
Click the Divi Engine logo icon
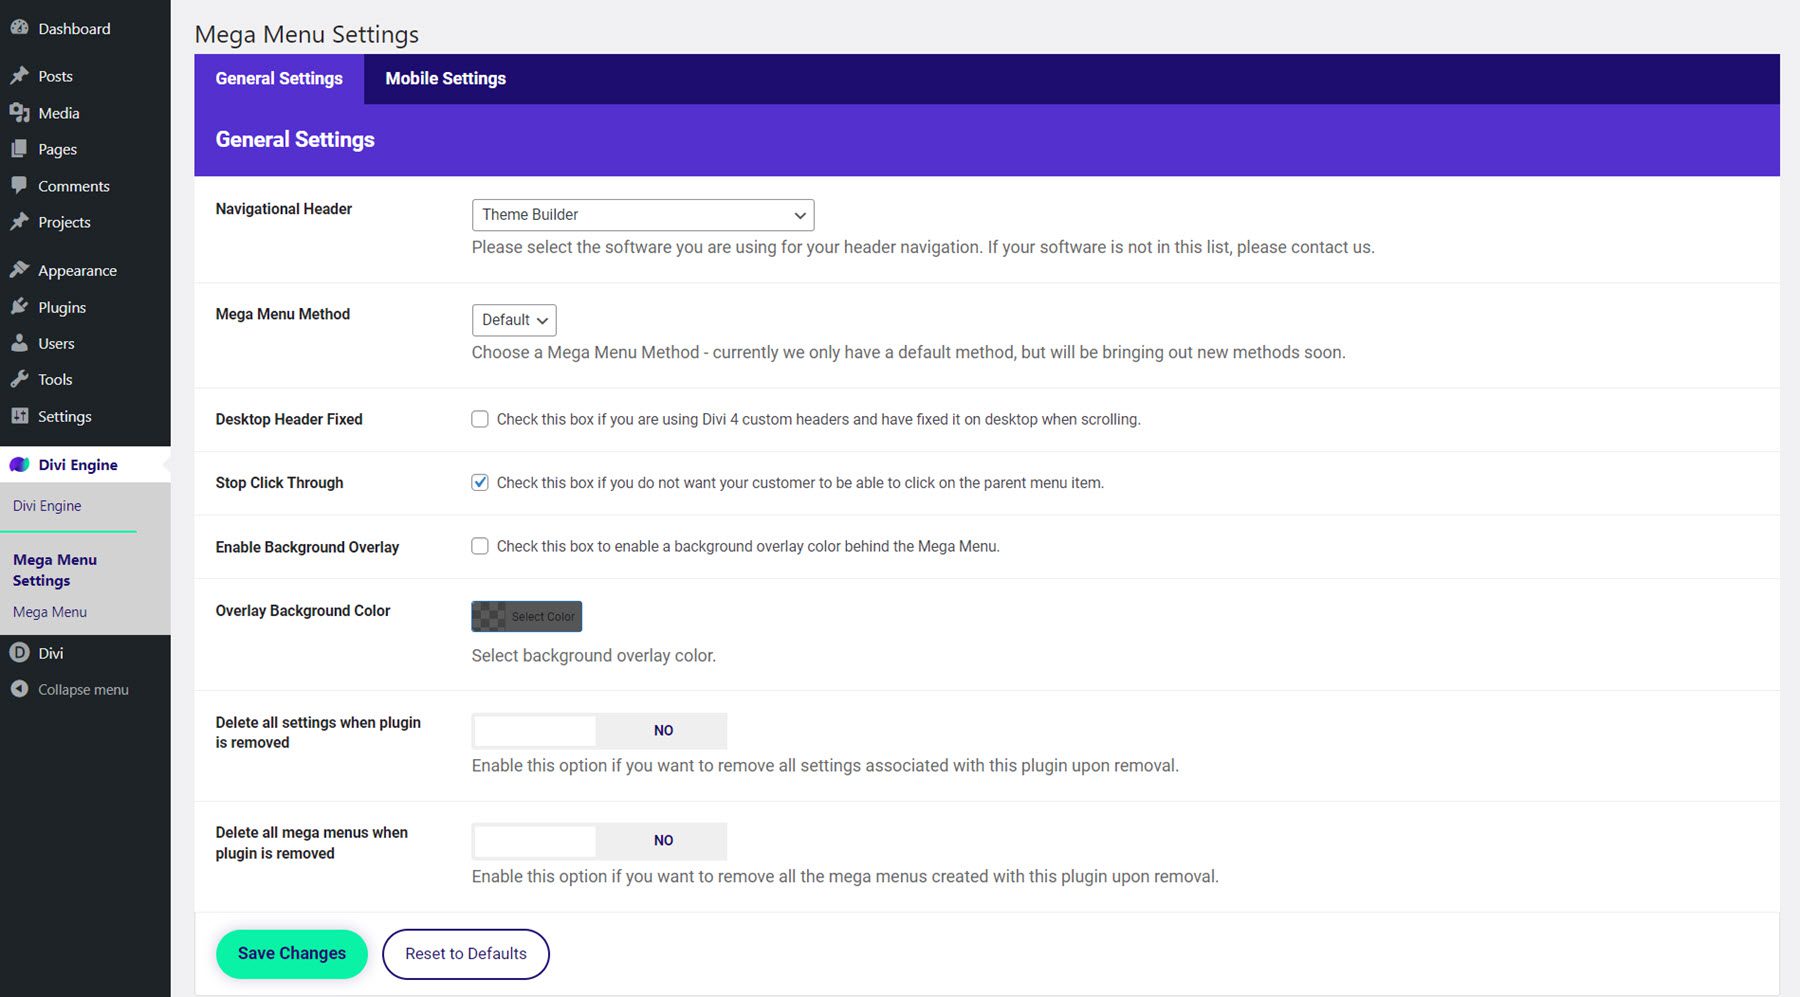[20, 464]
